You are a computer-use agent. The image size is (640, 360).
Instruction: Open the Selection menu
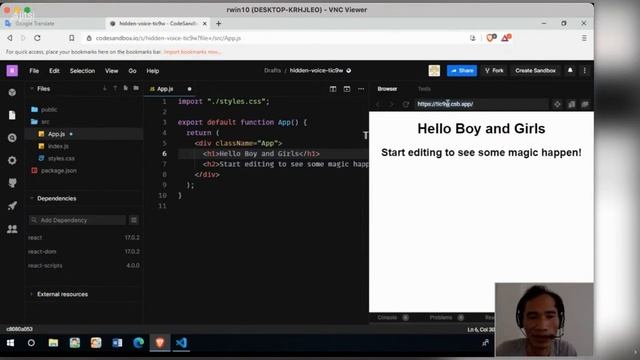click(82, 71)
